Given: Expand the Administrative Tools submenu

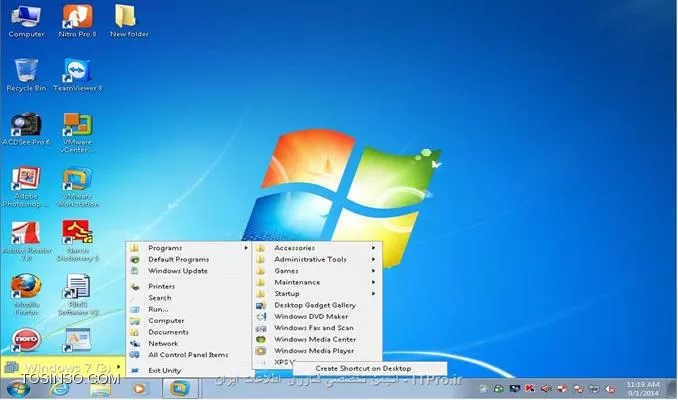Looking at the screenshot, I should (x=316, y=259).
